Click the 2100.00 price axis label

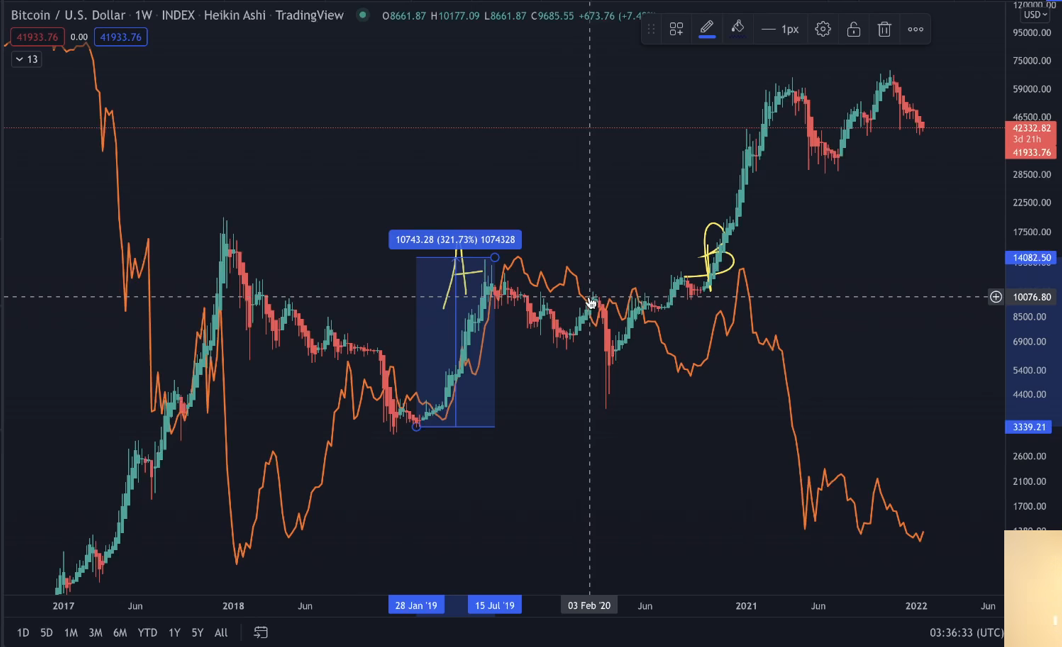pos(1029,481)
